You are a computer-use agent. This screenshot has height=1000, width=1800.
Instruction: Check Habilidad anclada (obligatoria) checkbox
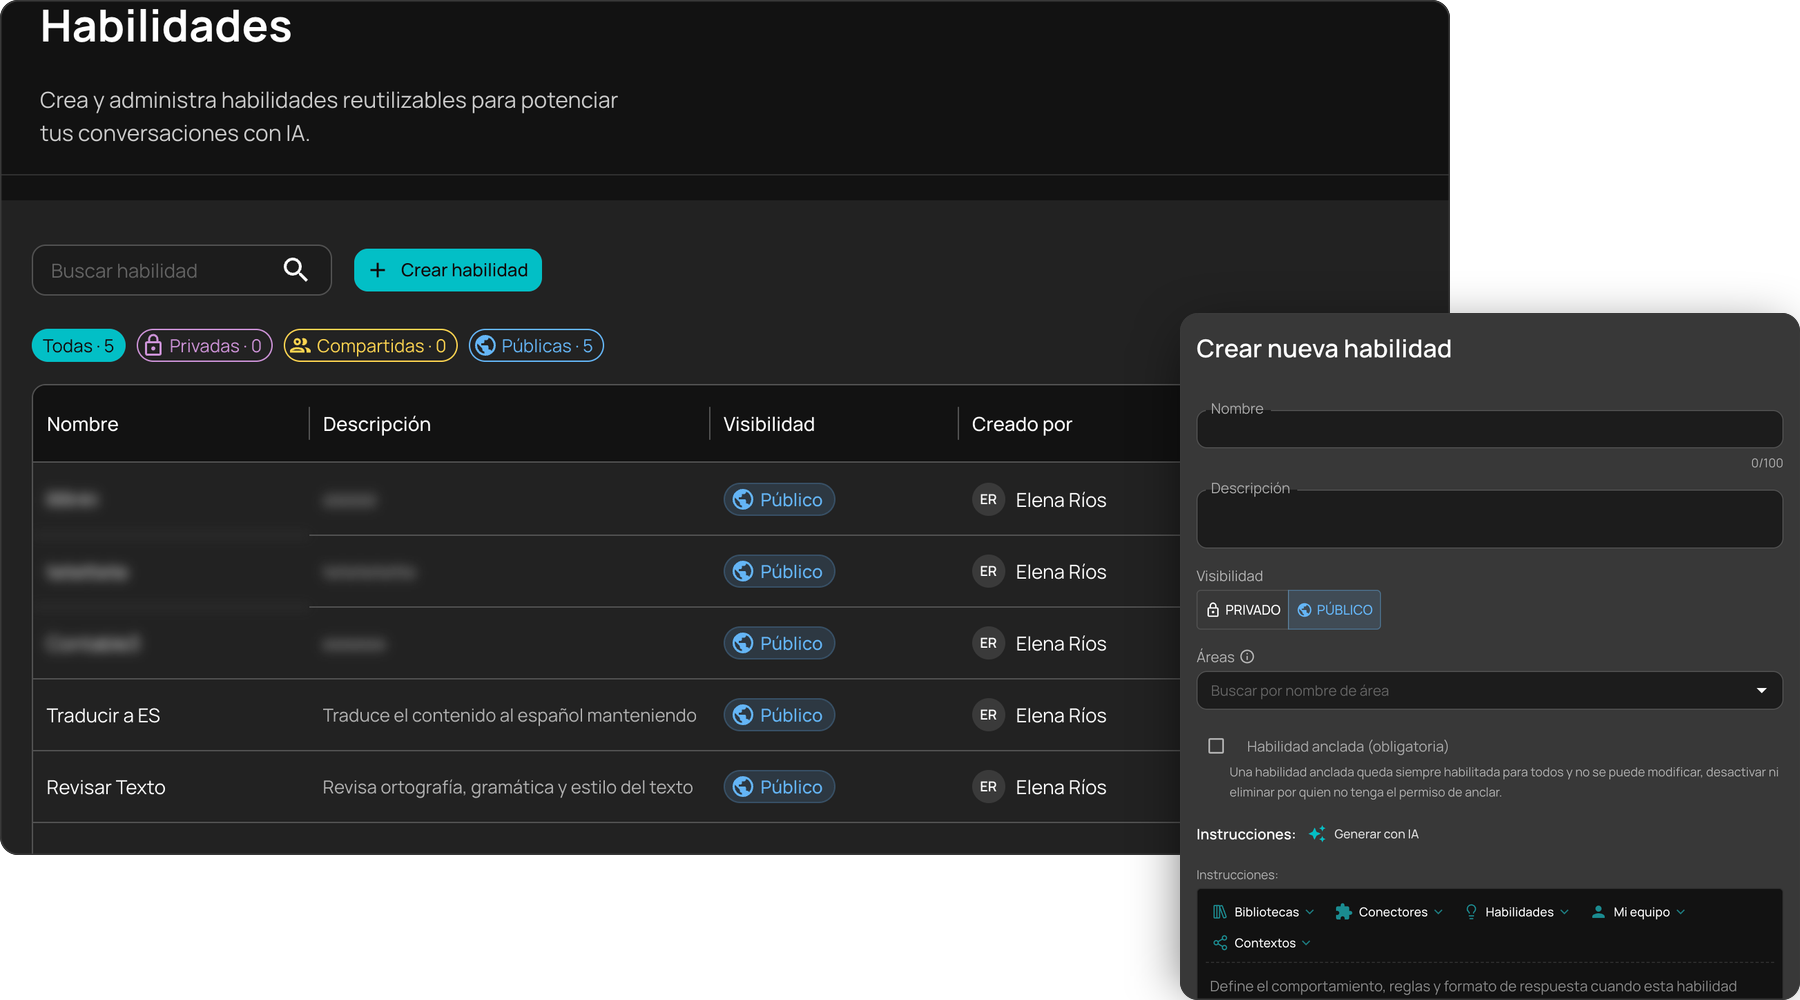(x=1216, y=746)
